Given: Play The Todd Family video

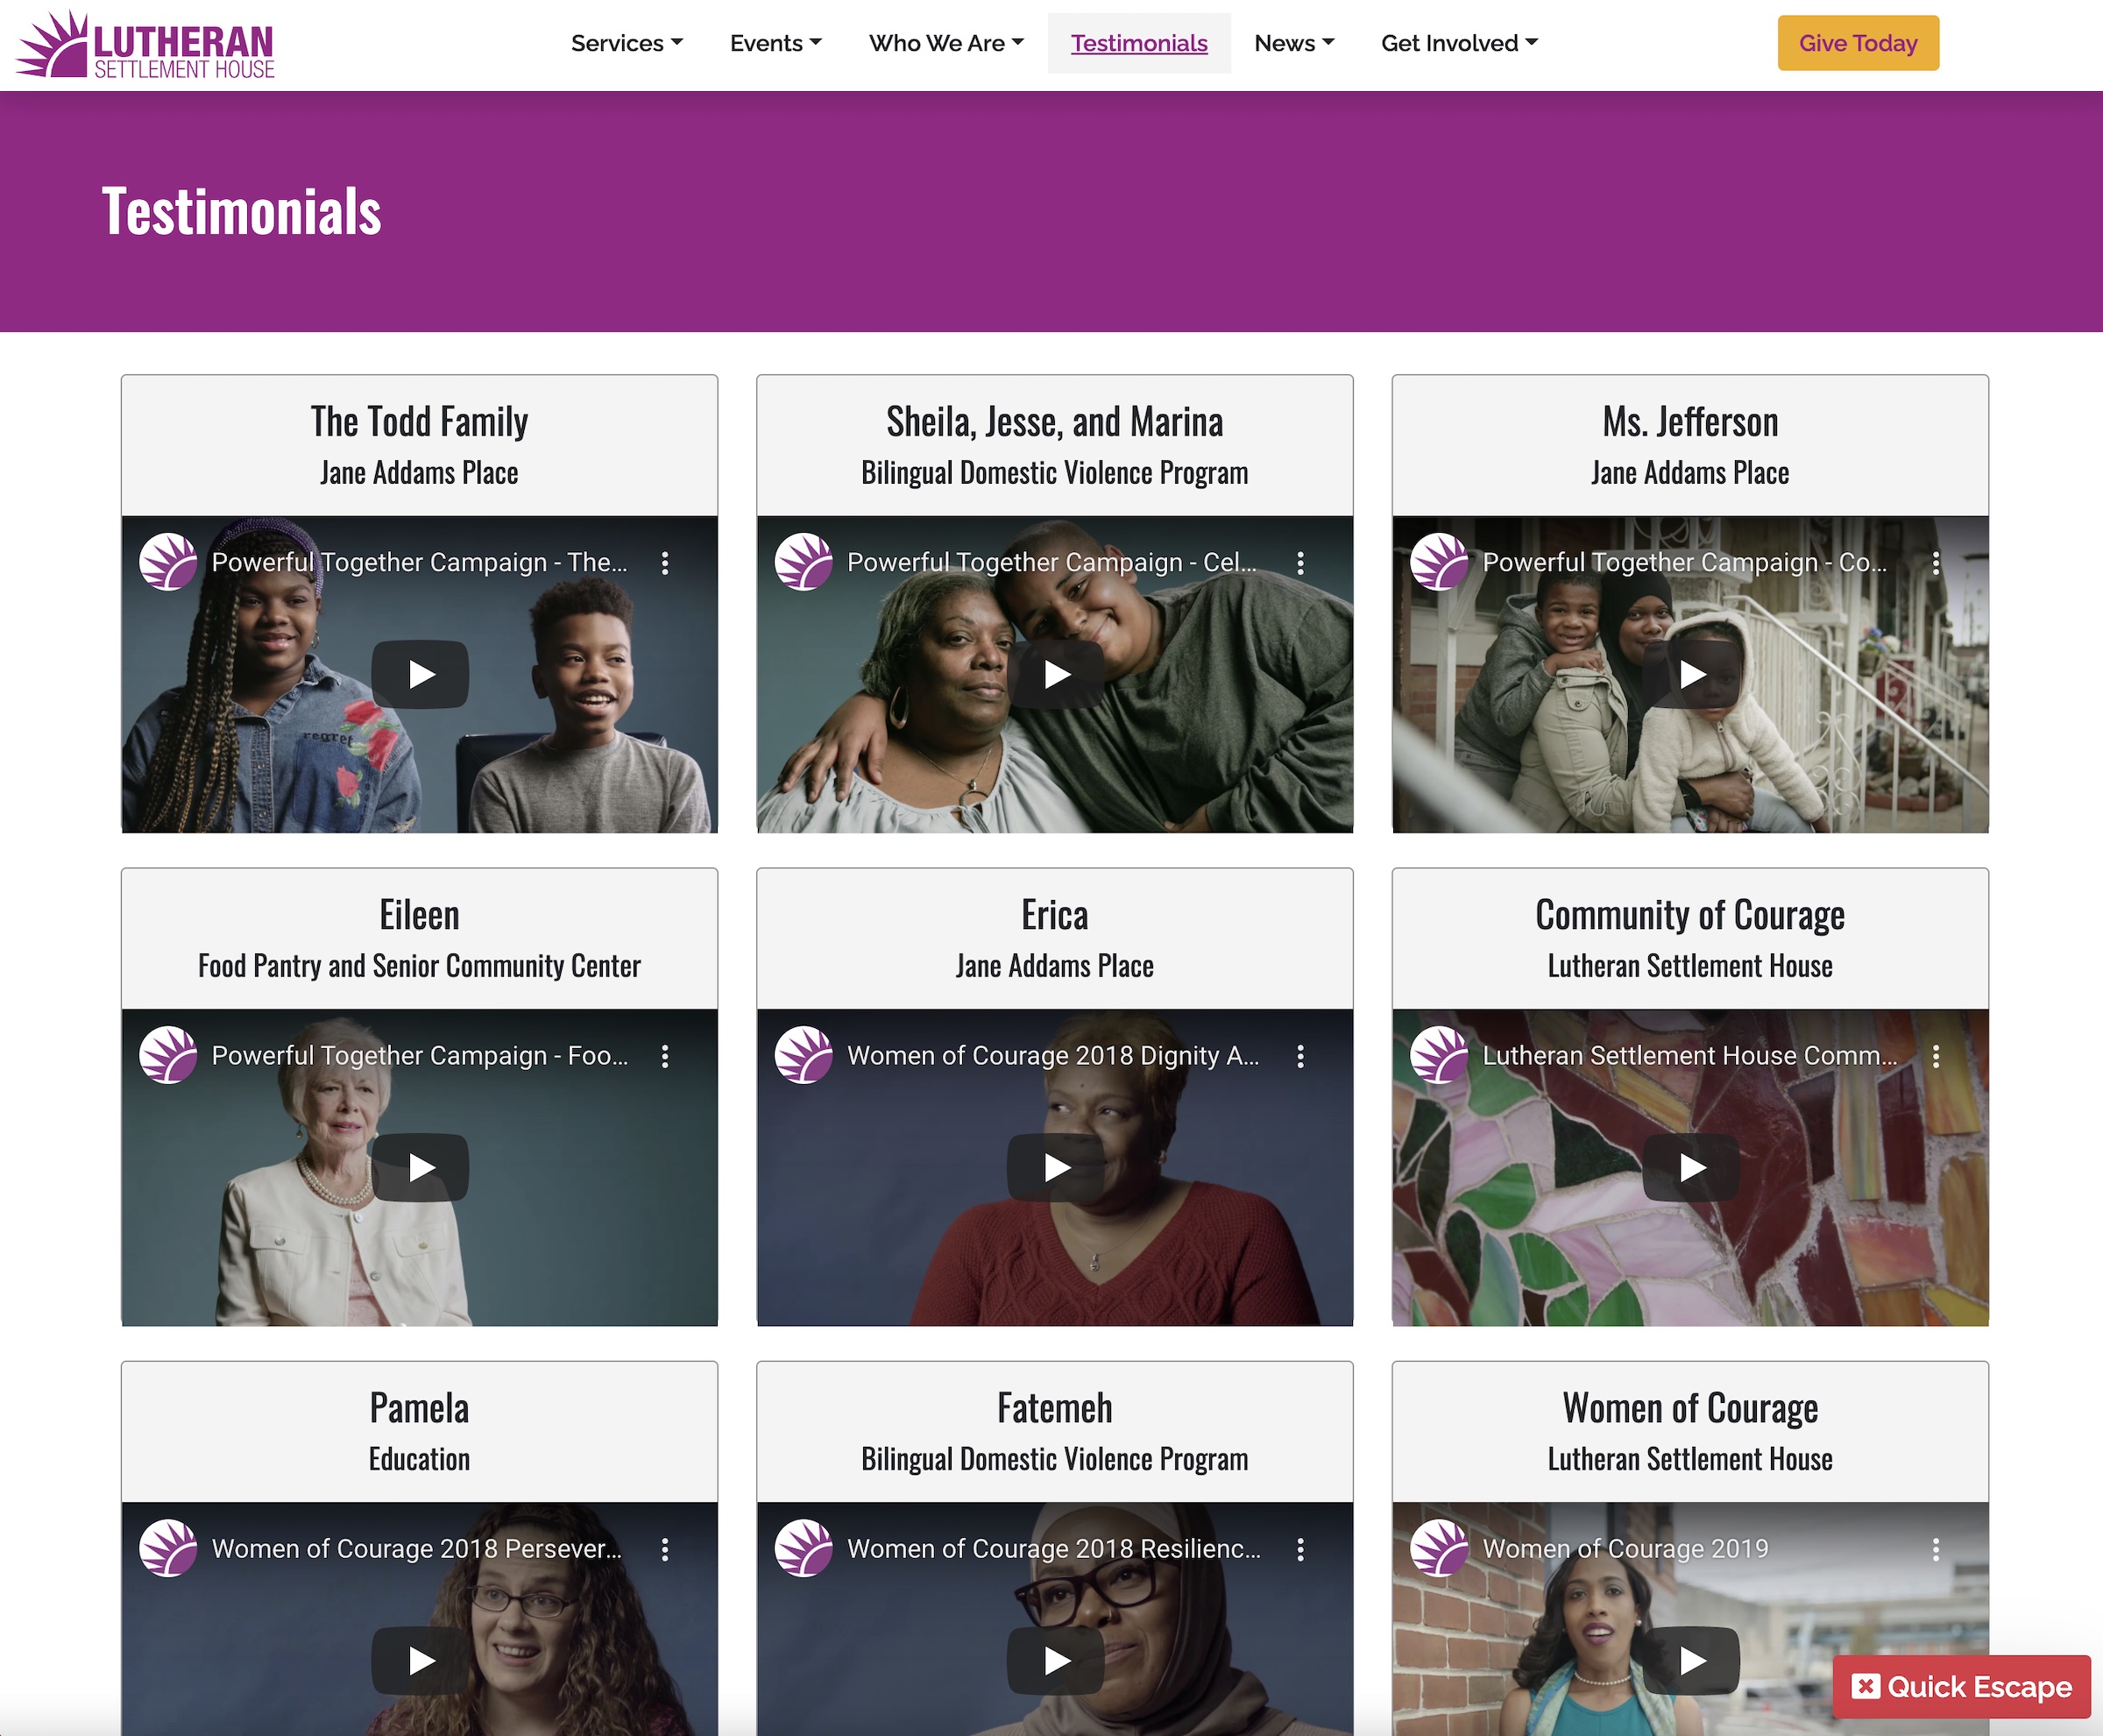Looking at the screenshot, I should pyautogui.click(x=420, y=675).
